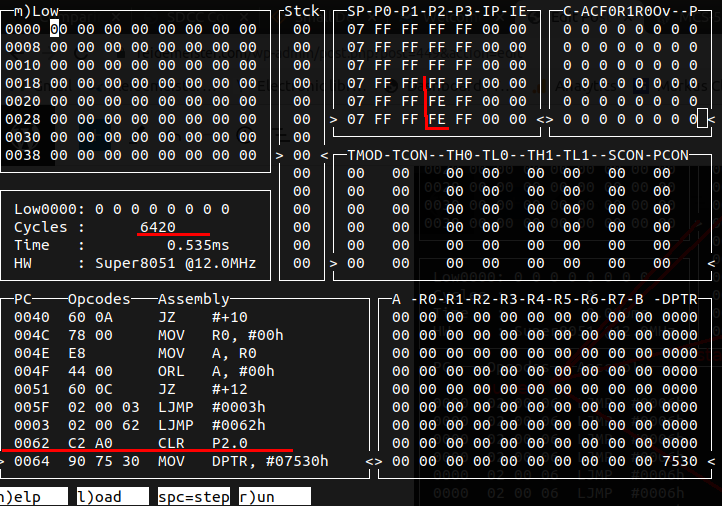Select the HW Super8051 @12.0MHz setting

[x=175, y=263]
